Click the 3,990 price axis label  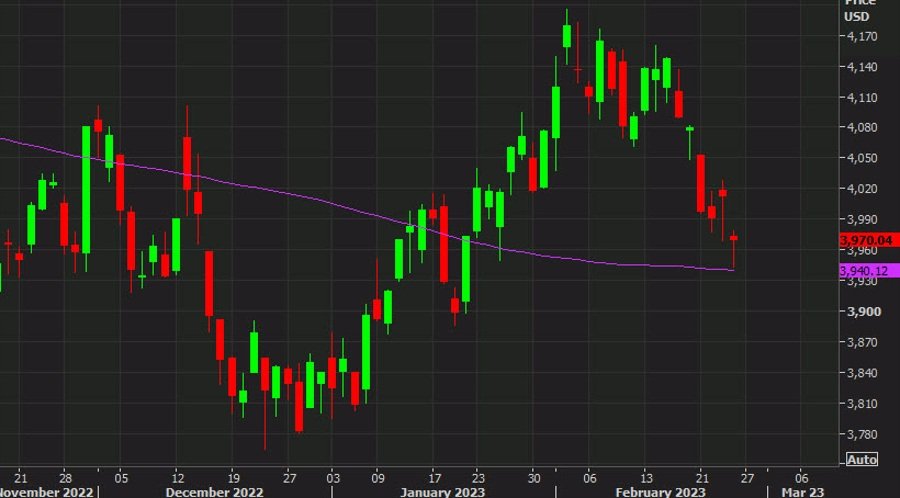tap(860, 220)
